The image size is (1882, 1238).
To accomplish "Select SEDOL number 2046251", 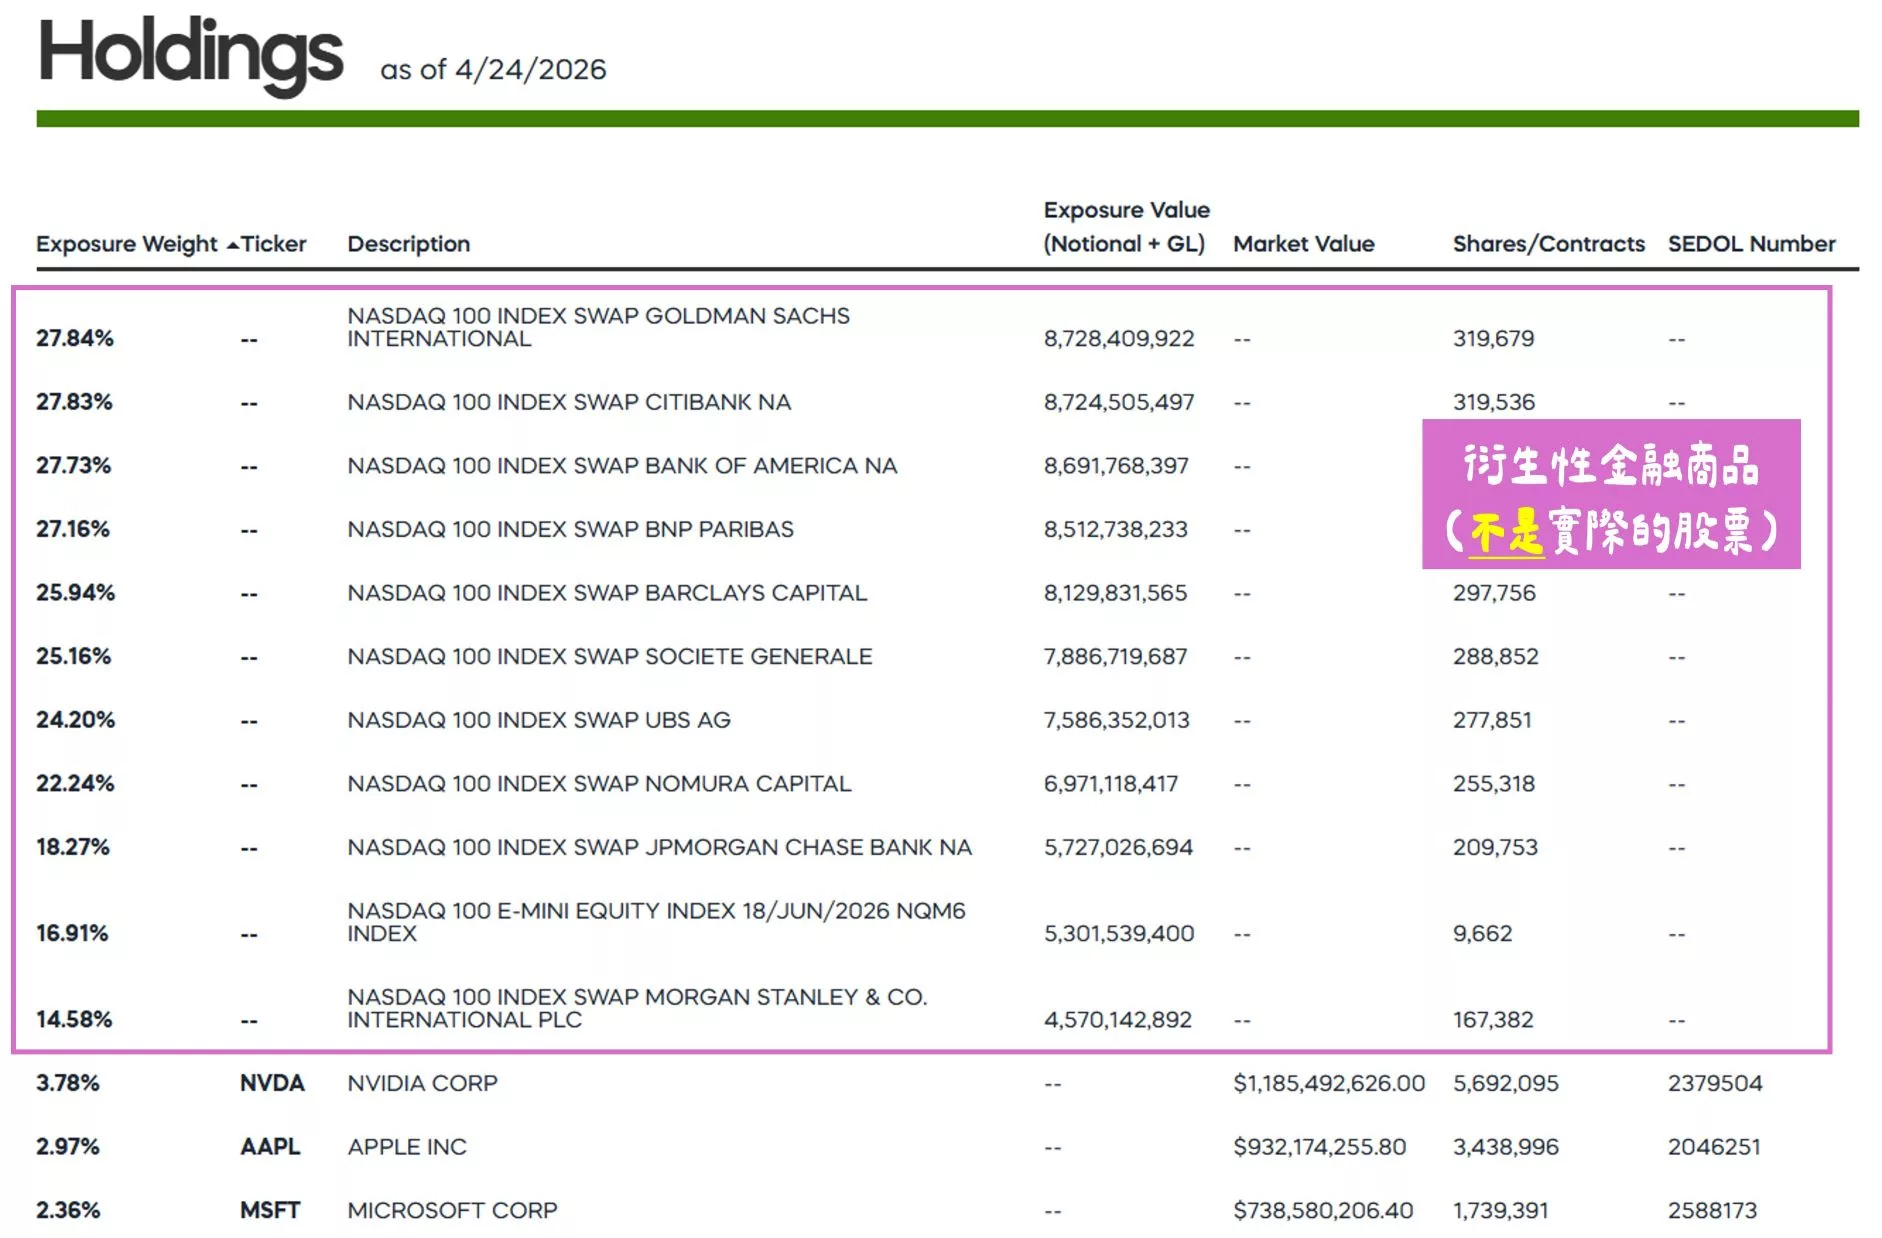I will 1714,1146.
